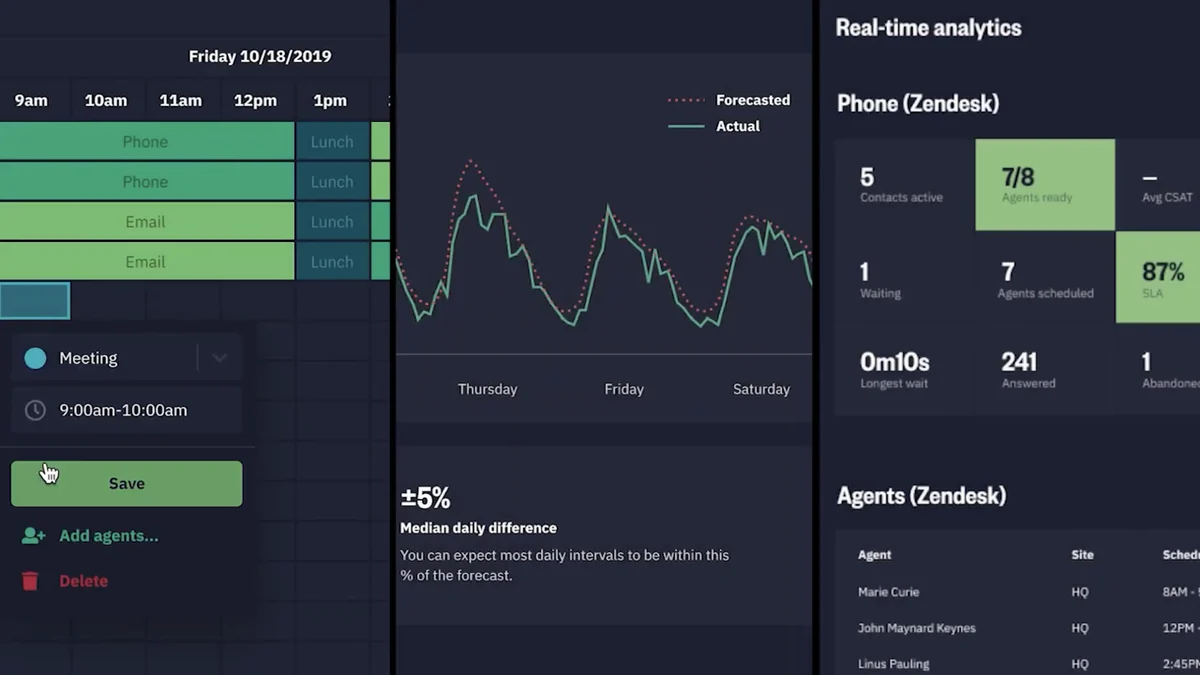Screen dimensions: 1200x675
Task: Click the top Lunch block
Action: click(x=332, y=141)
